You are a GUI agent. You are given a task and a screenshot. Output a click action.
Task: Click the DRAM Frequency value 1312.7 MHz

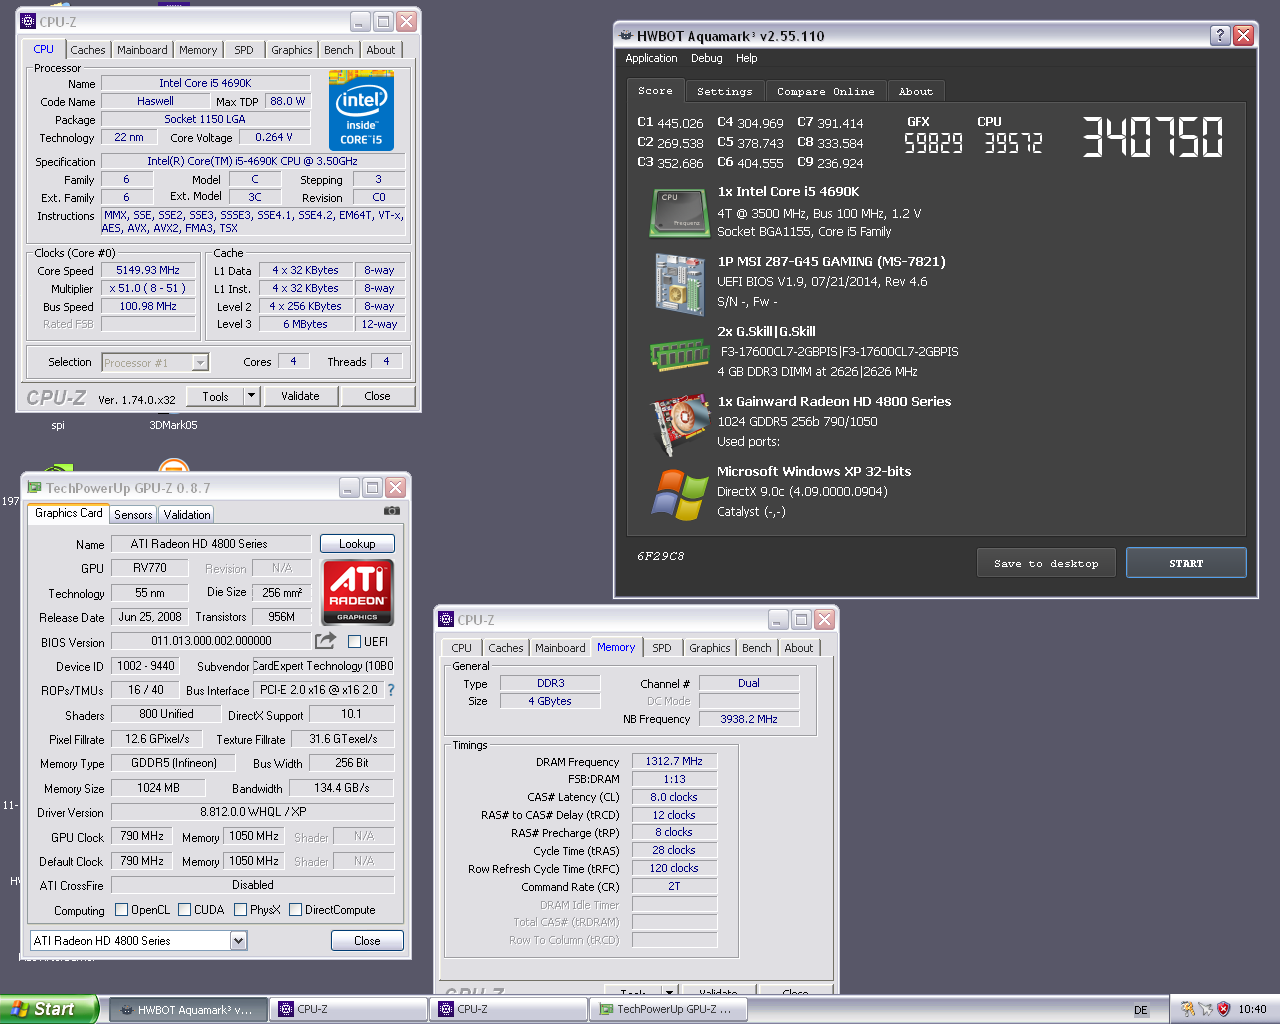[x=674, y=761]
